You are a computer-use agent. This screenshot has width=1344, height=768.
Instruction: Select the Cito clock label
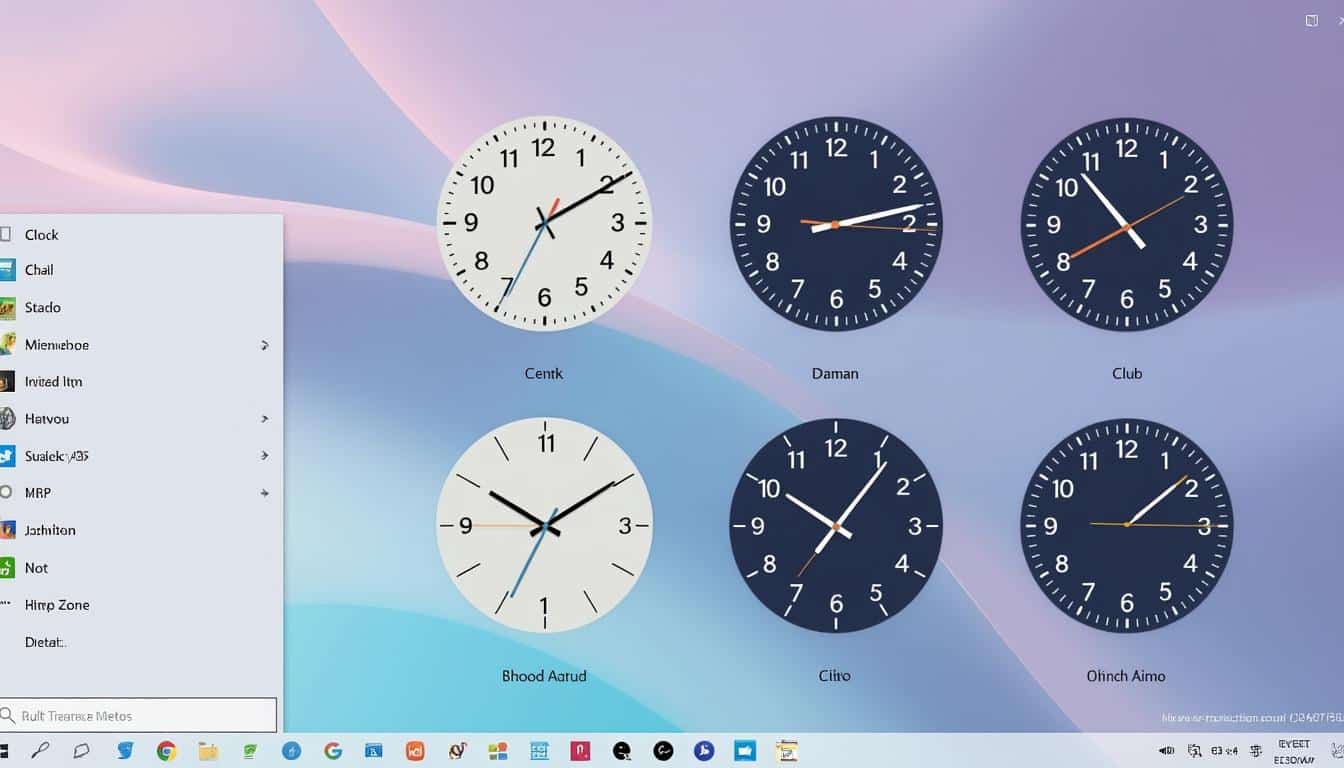[834, 676]
